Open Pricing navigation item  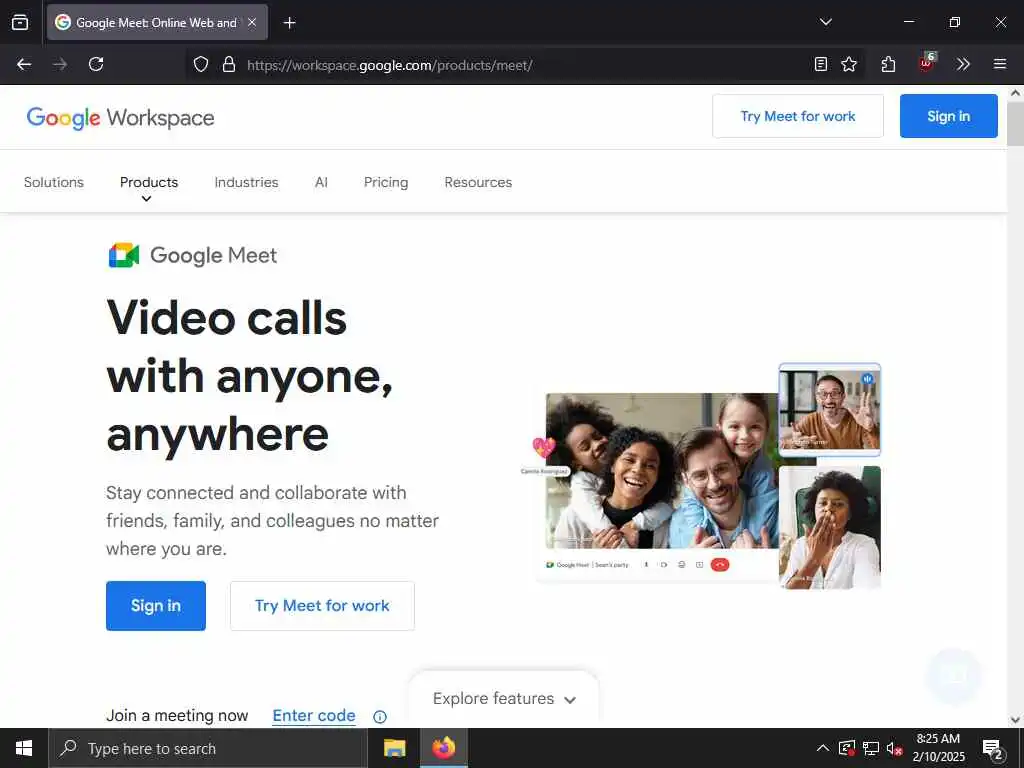coord(386,182)
